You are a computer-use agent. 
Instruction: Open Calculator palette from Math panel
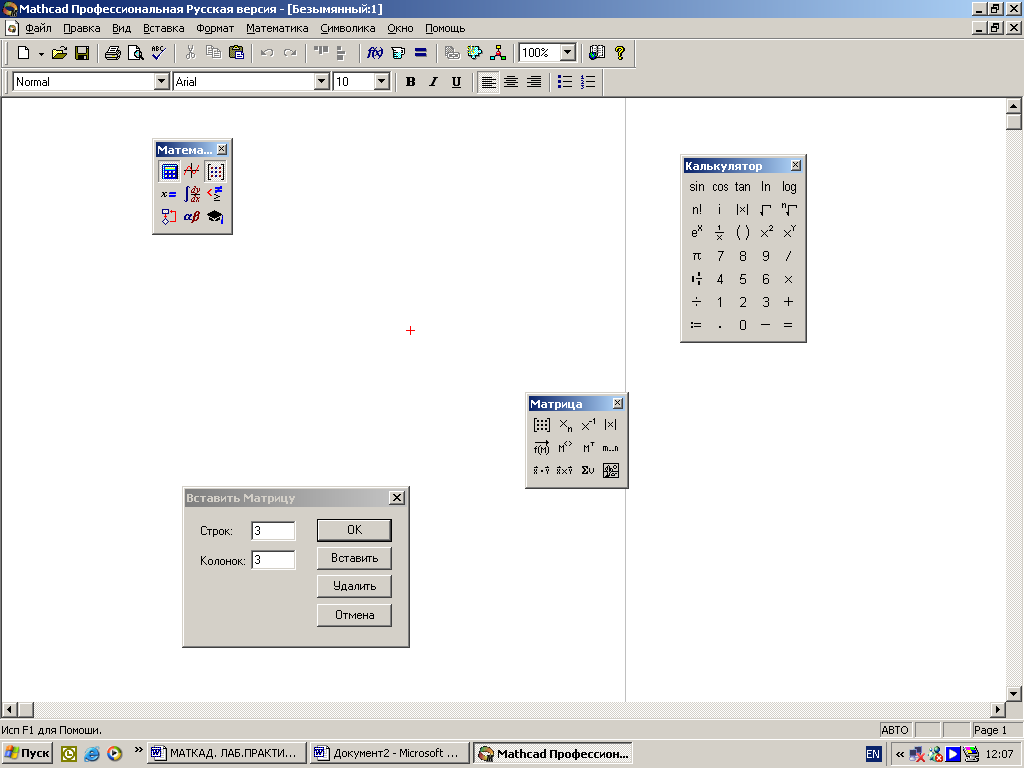point(169,172)
